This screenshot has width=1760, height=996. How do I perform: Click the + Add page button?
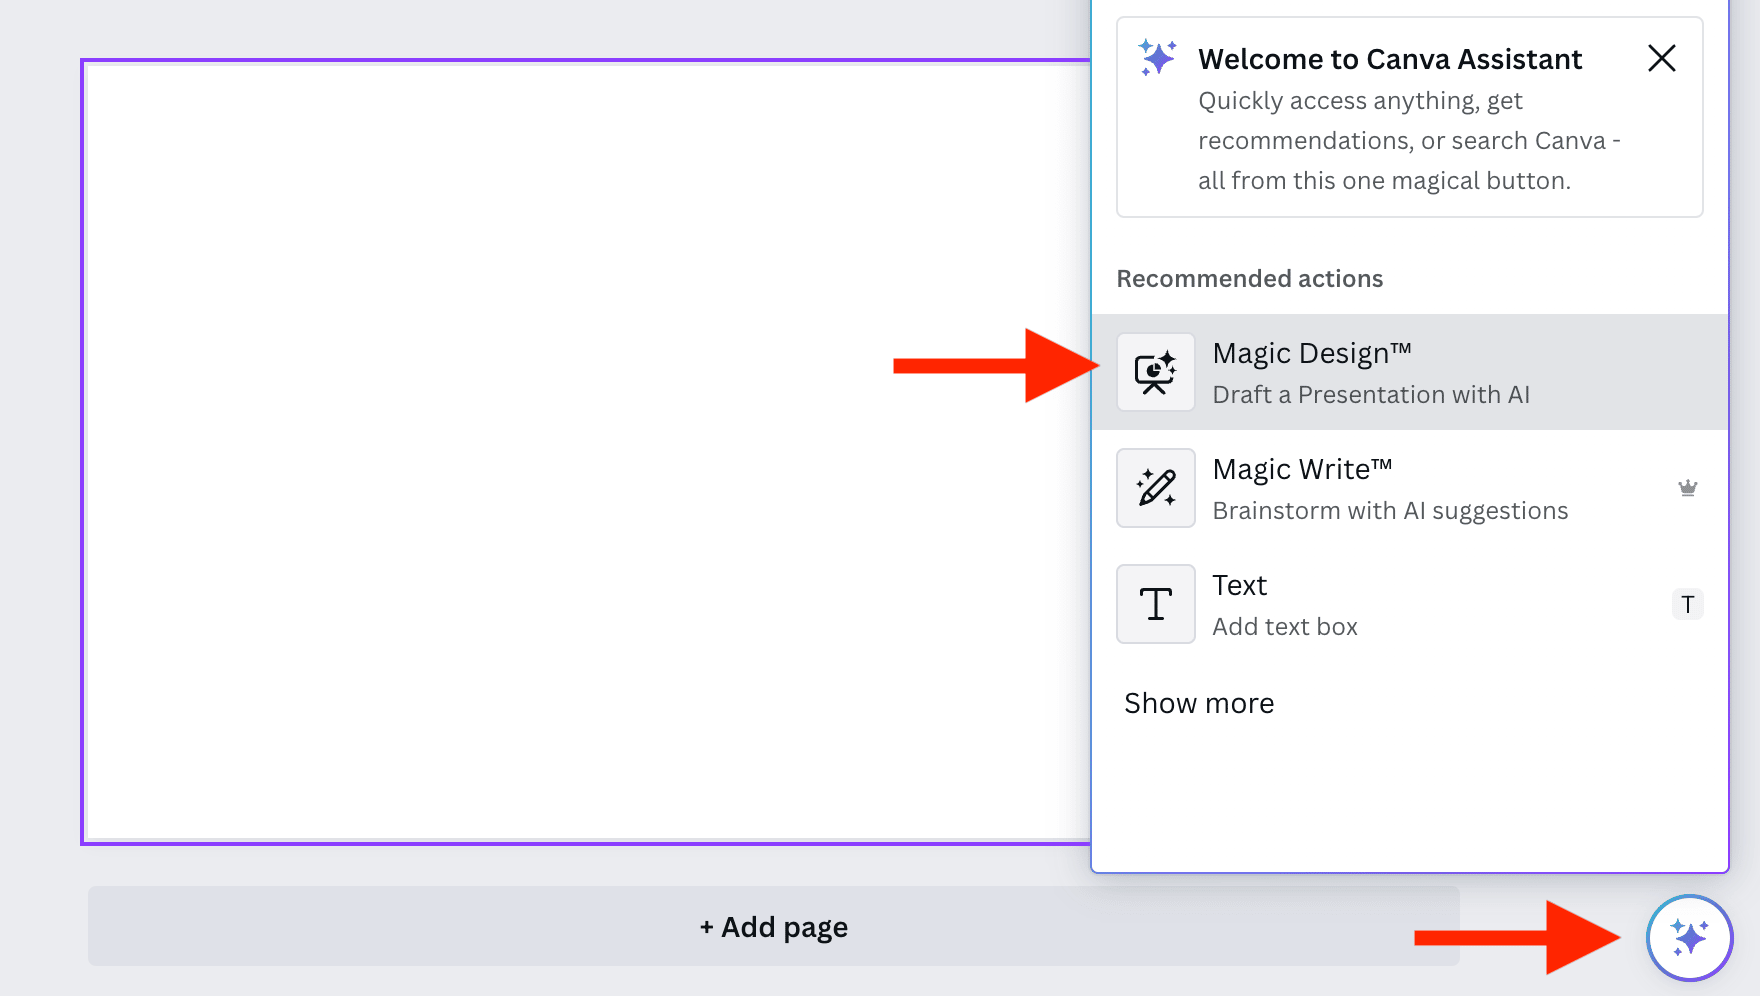click(x=774, y=926)
